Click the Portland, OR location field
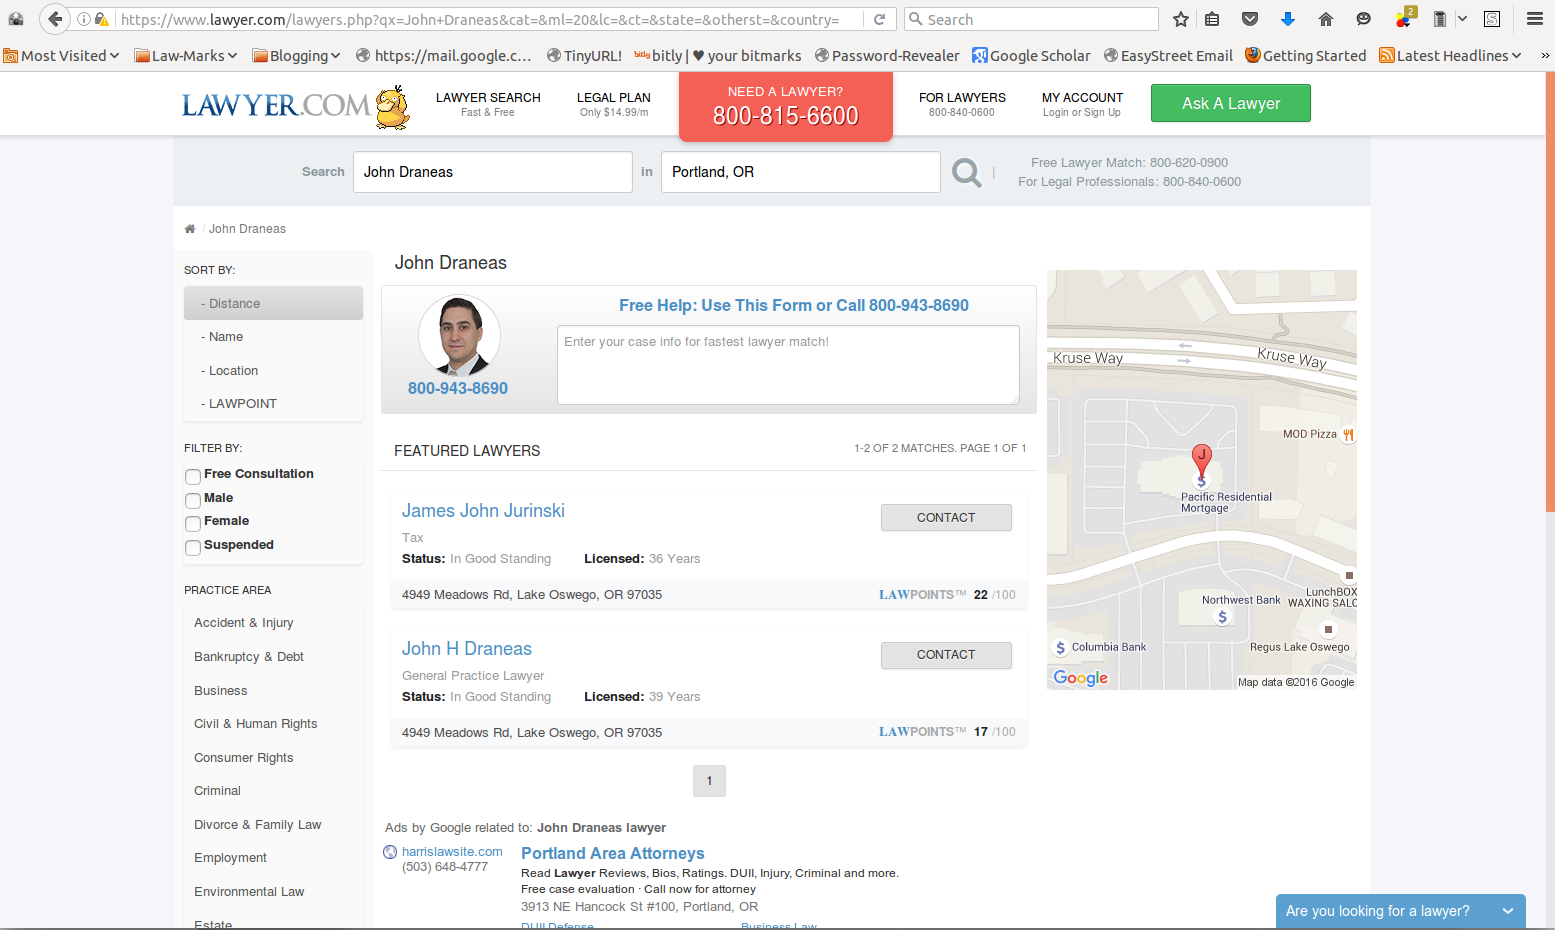This screenshot has height=930, width=1555. point(801,172)
